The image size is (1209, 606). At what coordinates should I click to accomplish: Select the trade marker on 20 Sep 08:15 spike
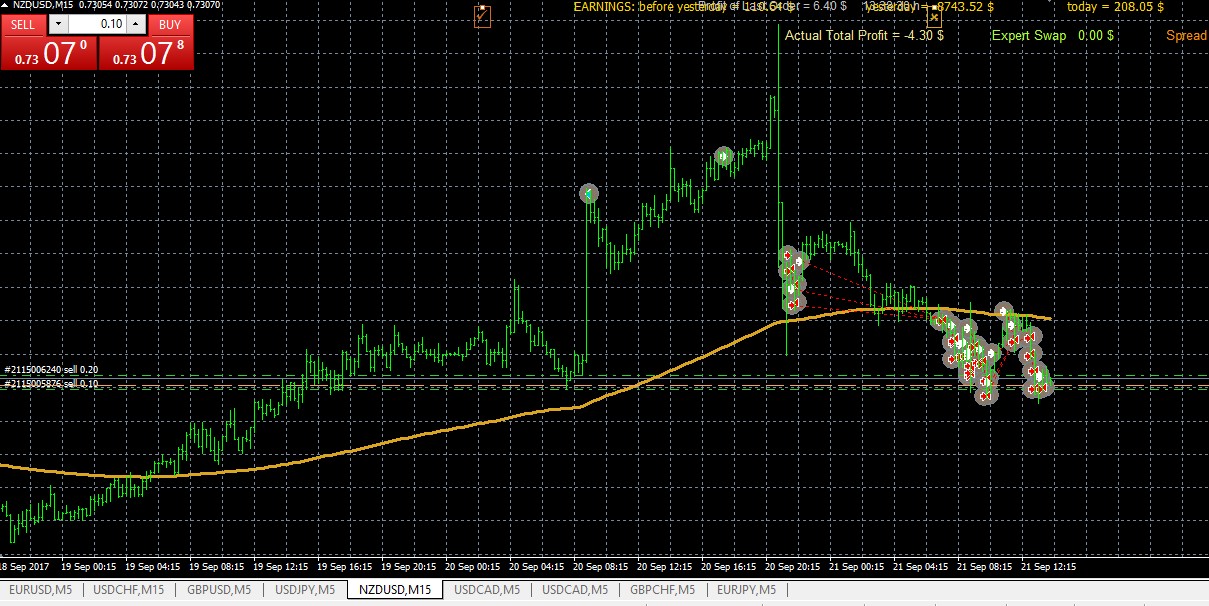tap(589, 193)
